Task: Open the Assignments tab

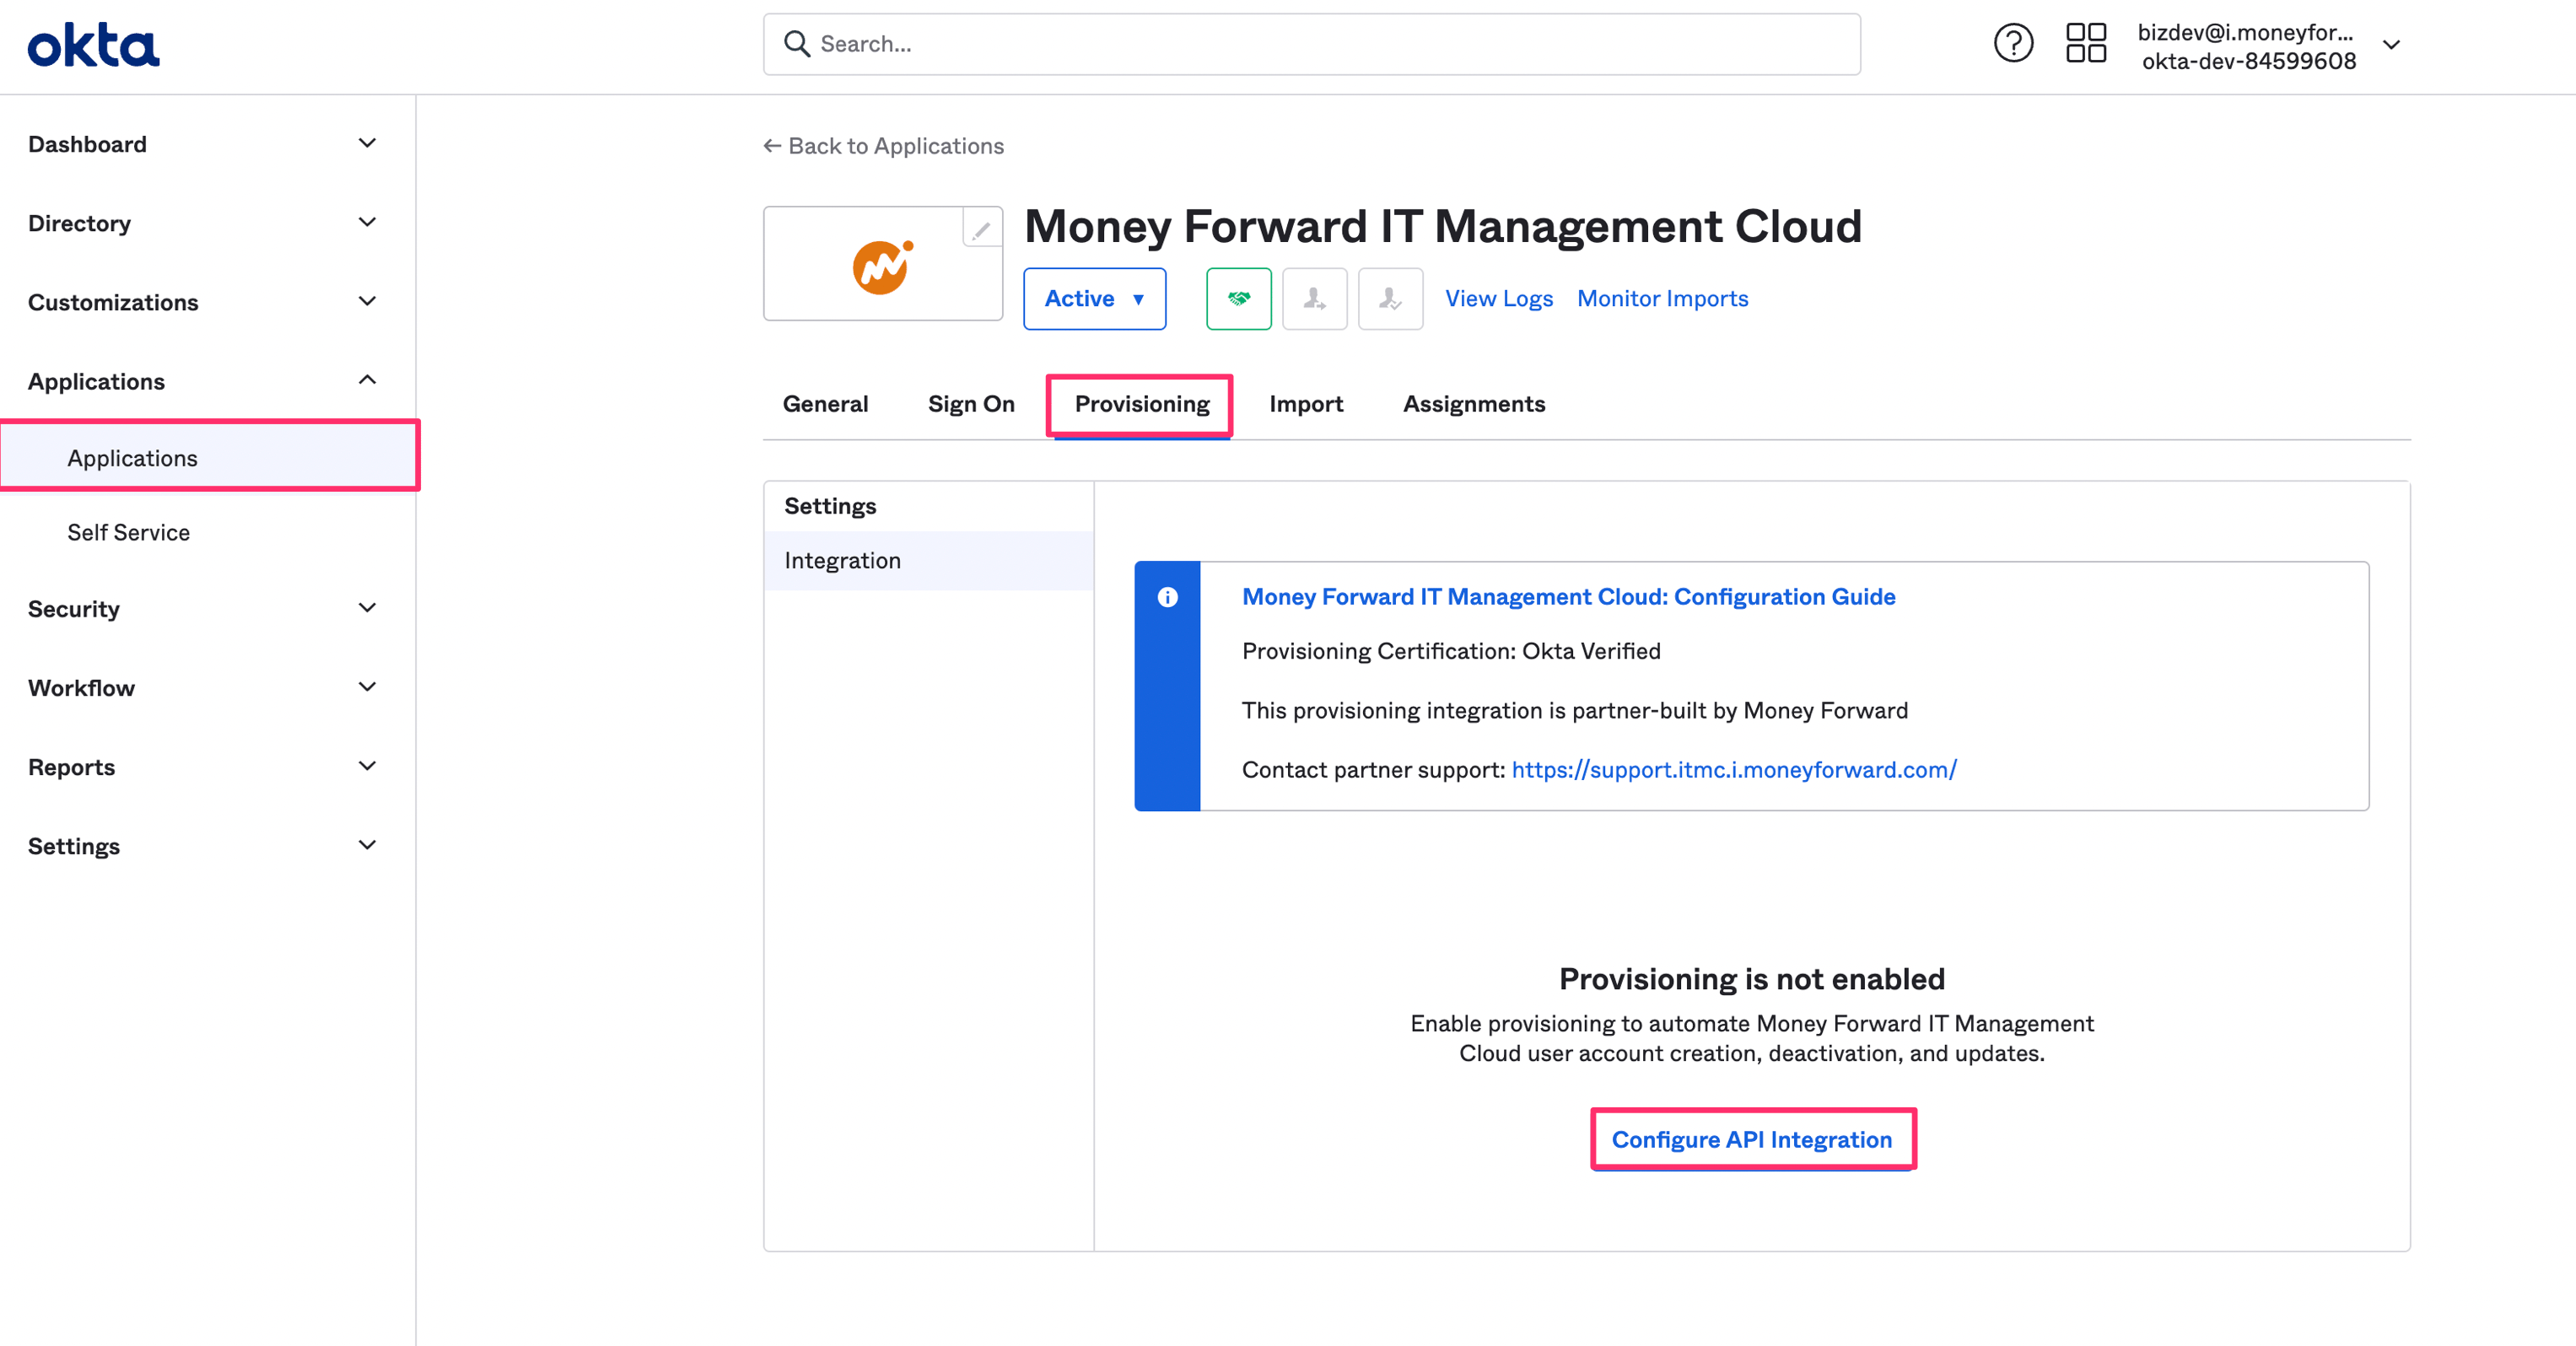Action: (1474, 404)
